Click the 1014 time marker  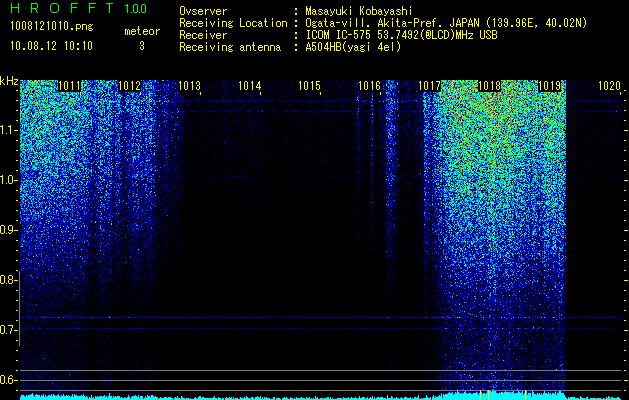[x=250, y=86]
